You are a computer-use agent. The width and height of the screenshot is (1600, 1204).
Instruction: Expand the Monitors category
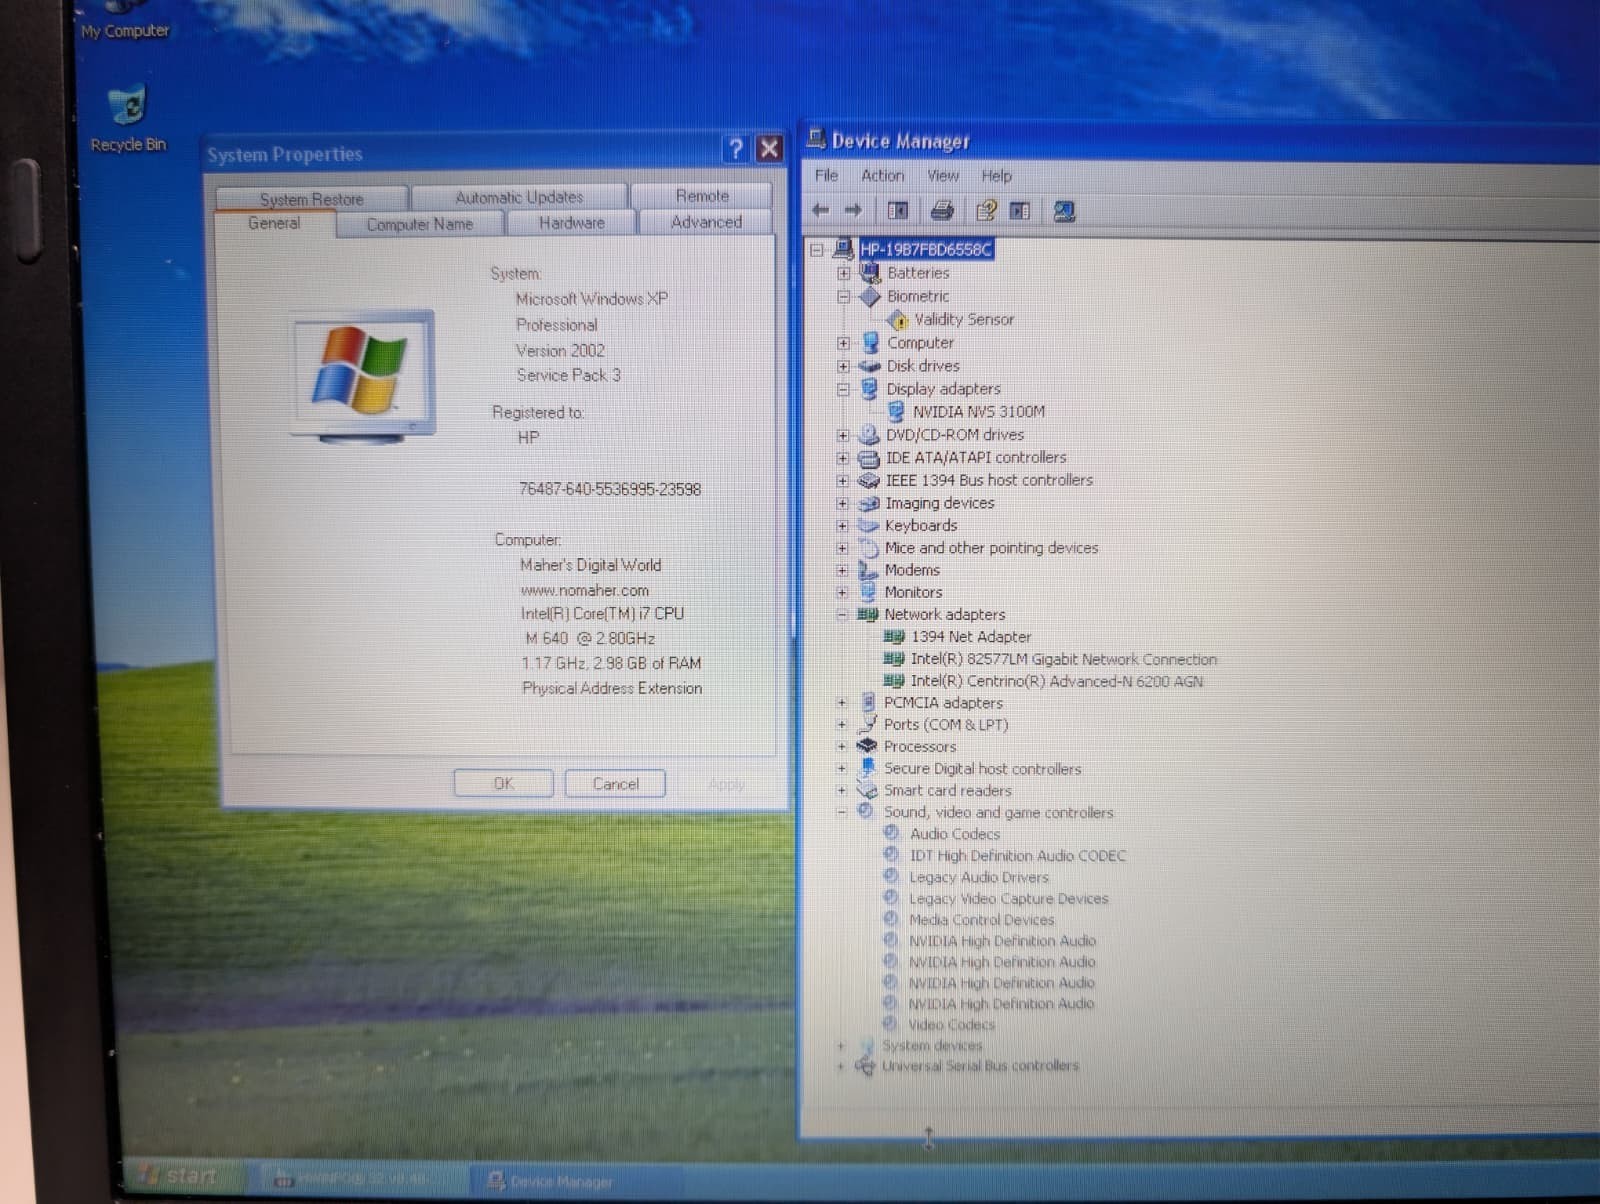click(x=842, y=592)
